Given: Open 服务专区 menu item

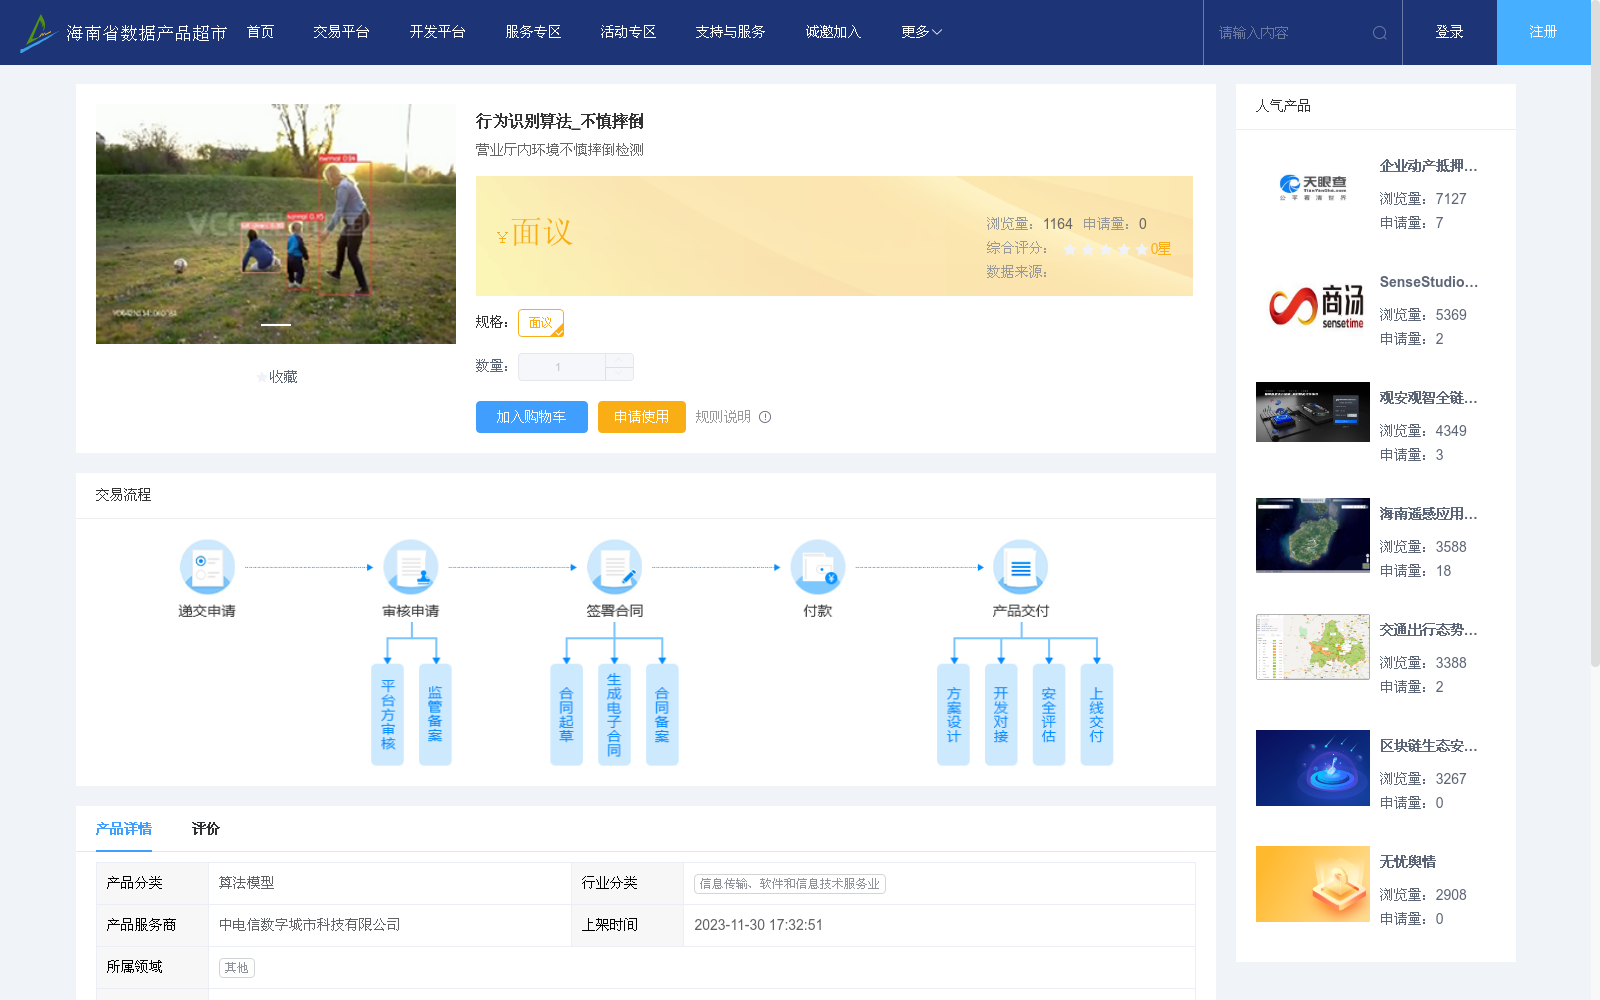Looking at the screenshot, I should coord(533,32).
